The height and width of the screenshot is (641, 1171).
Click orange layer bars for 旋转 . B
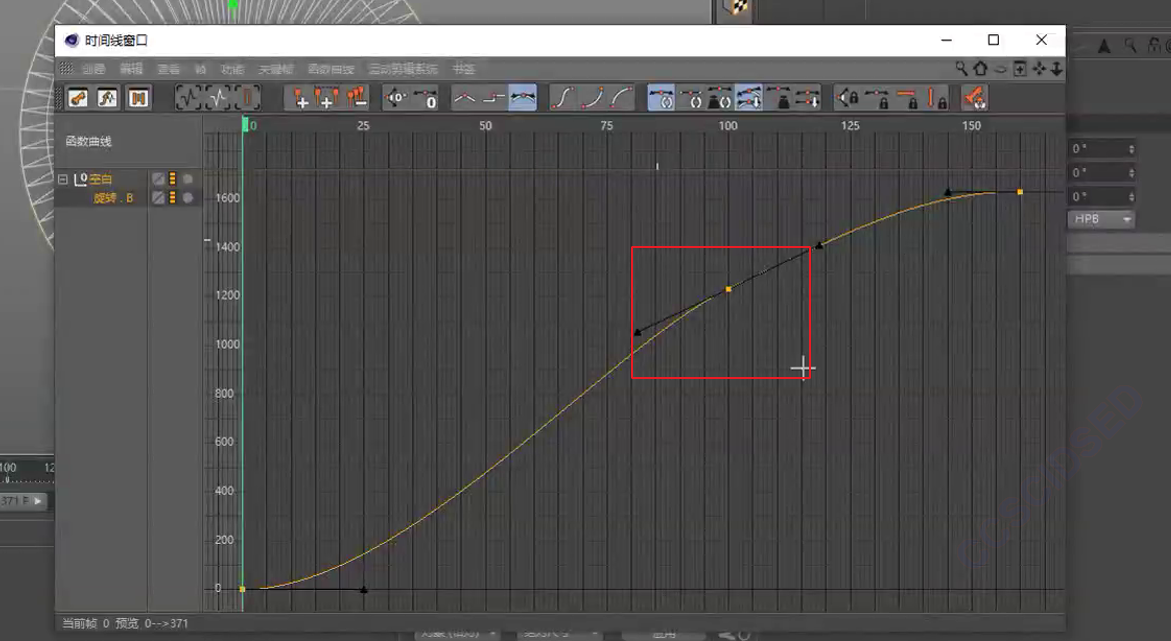173,197
